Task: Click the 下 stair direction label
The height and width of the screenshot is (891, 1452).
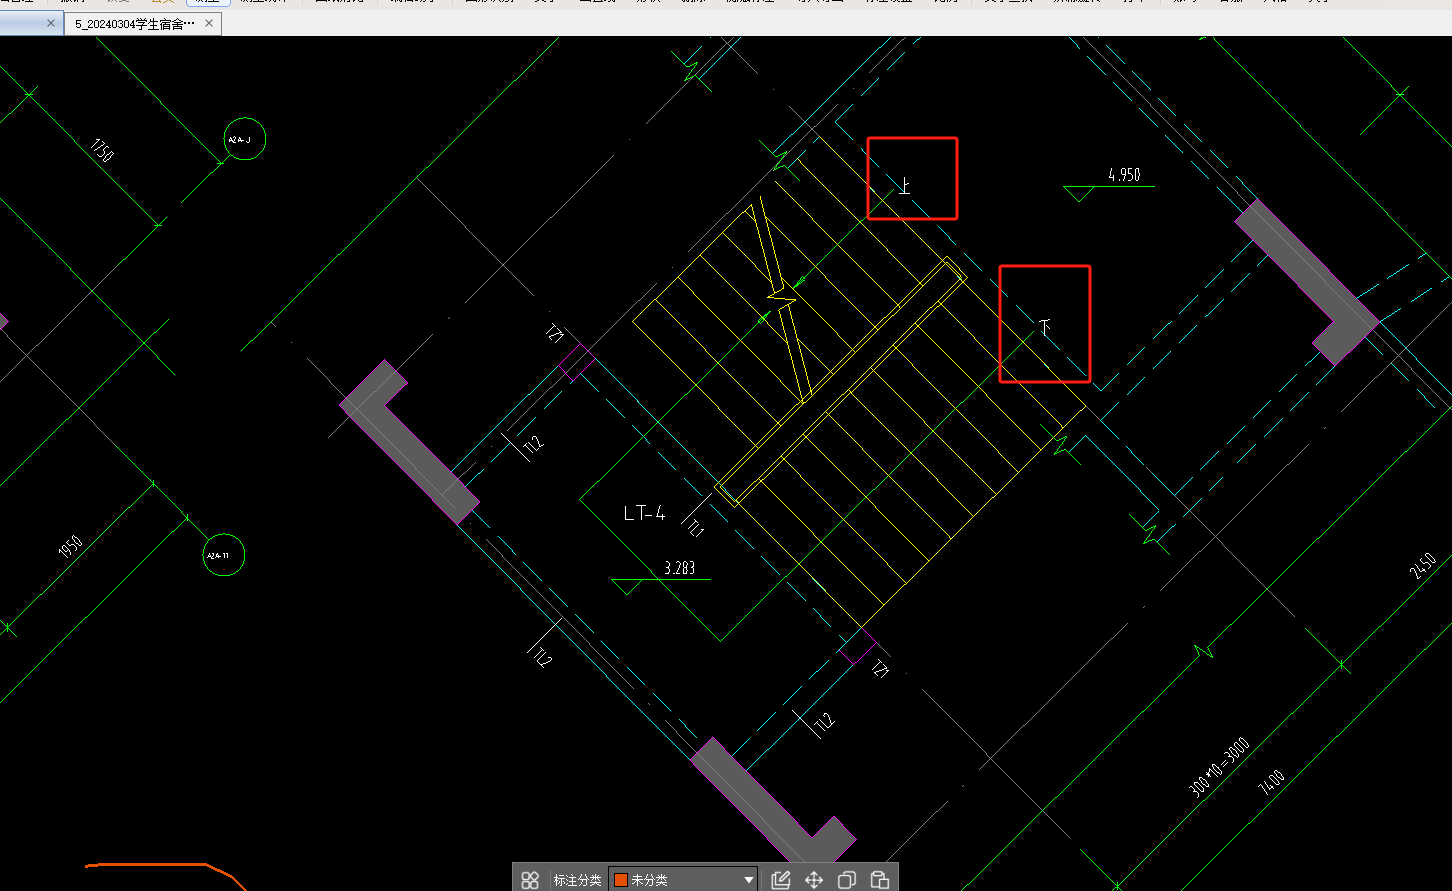Action: point(1045,327)
